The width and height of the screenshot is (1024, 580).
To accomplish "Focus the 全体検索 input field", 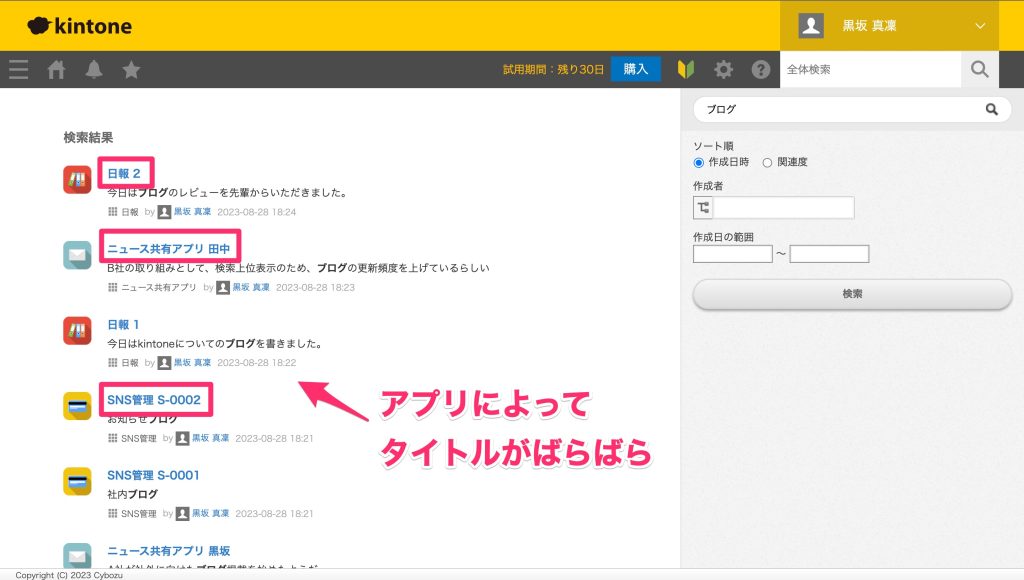I will click(871, 69).
